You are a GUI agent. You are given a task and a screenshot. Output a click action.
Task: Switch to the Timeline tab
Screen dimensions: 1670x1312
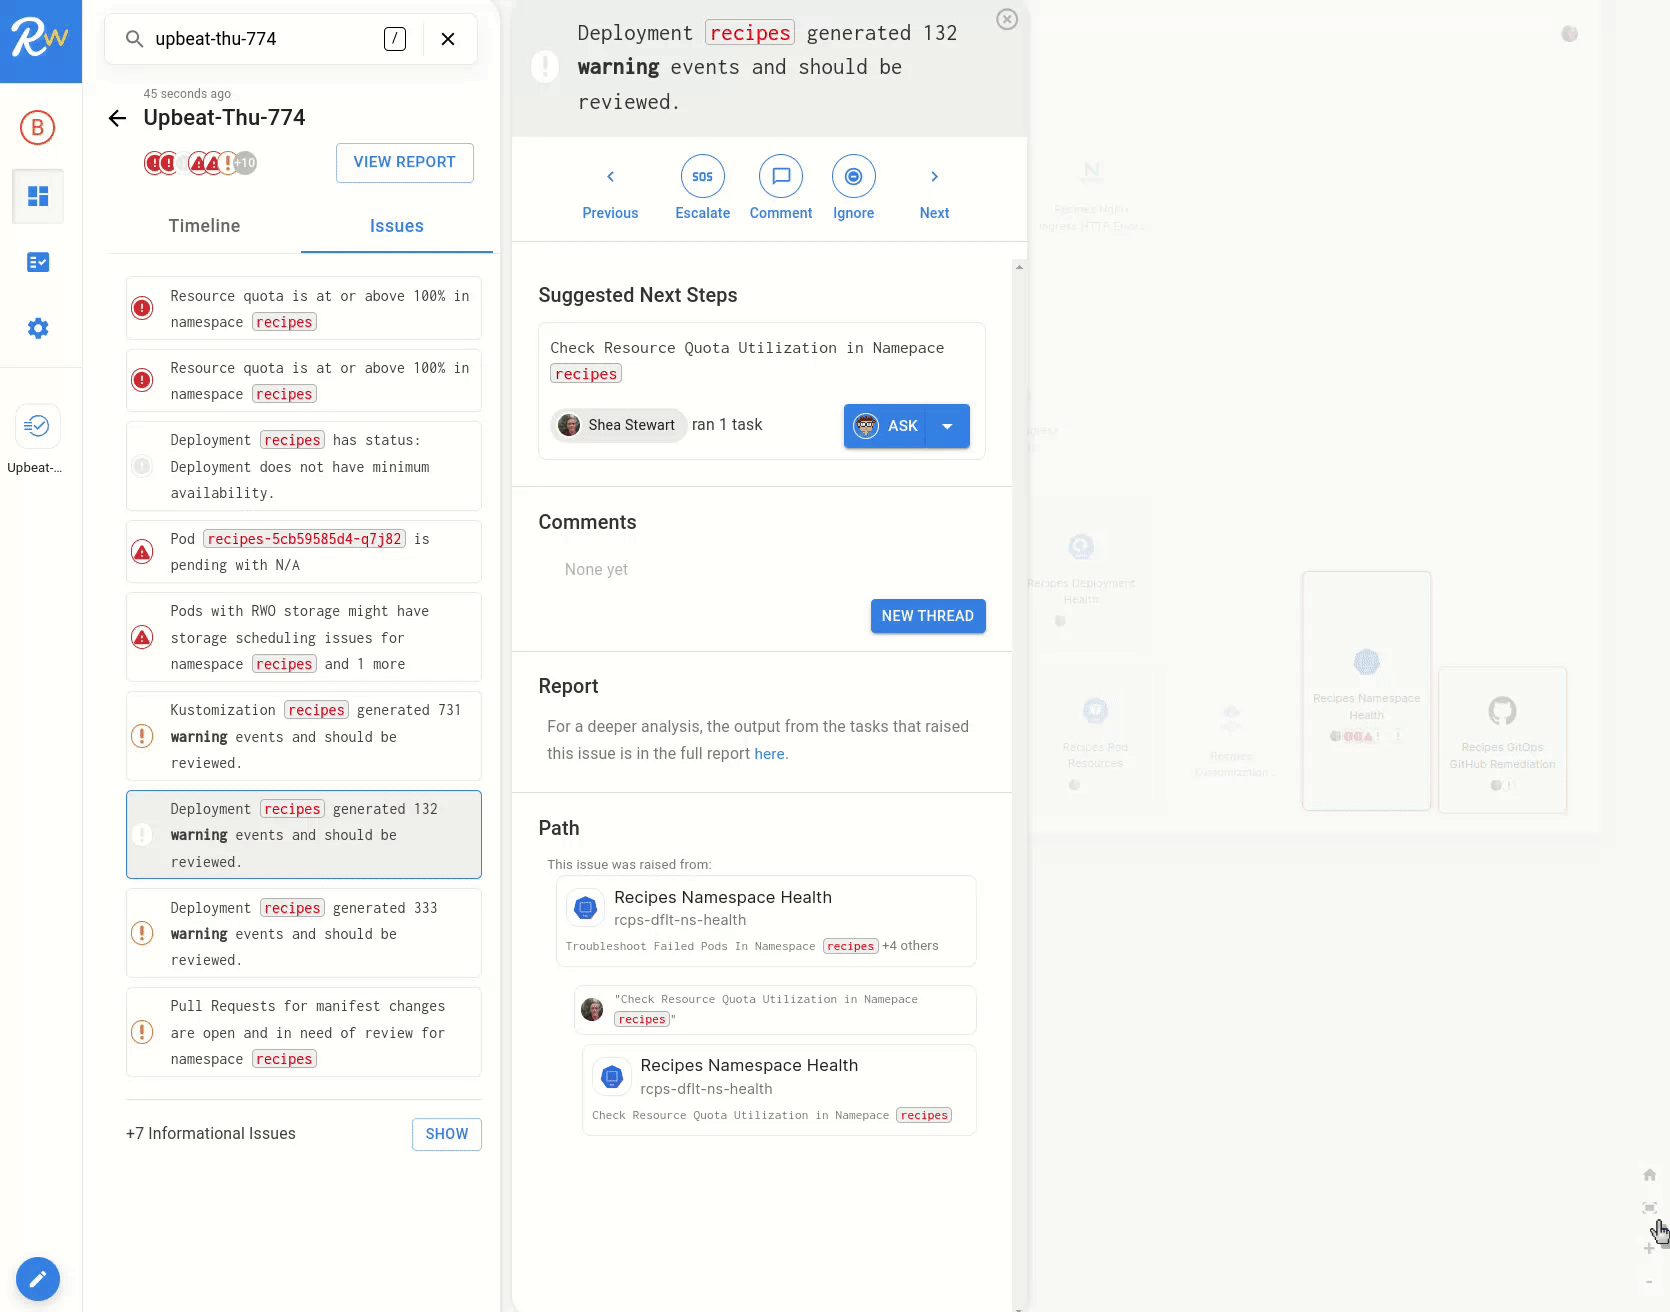[x=204, y=226]
